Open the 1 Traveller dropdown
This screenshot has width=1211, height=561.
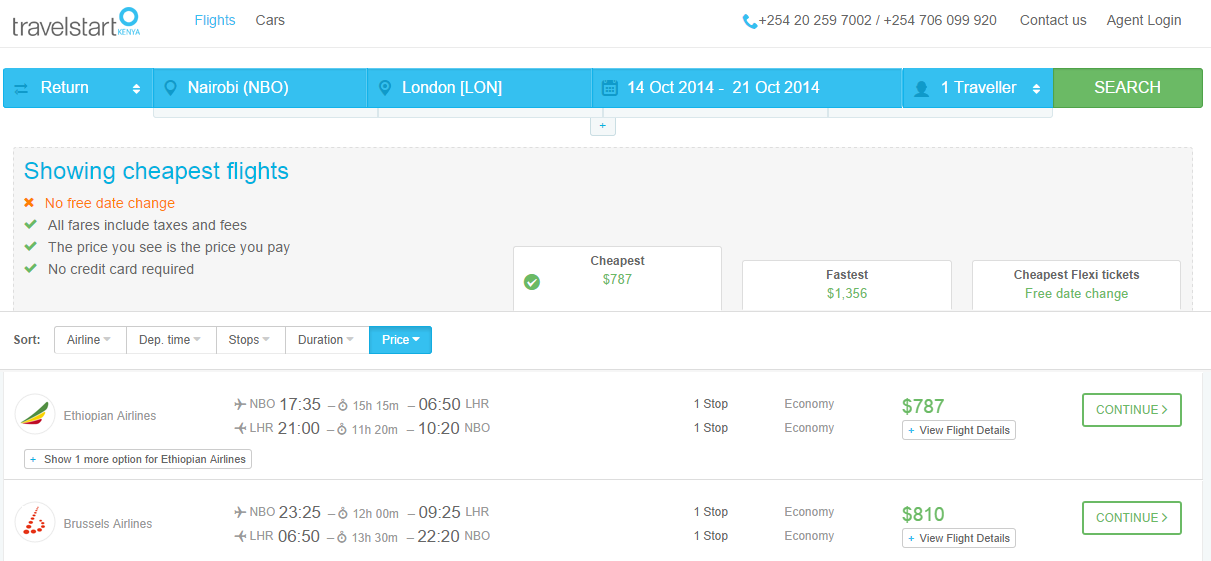(978, 88)
